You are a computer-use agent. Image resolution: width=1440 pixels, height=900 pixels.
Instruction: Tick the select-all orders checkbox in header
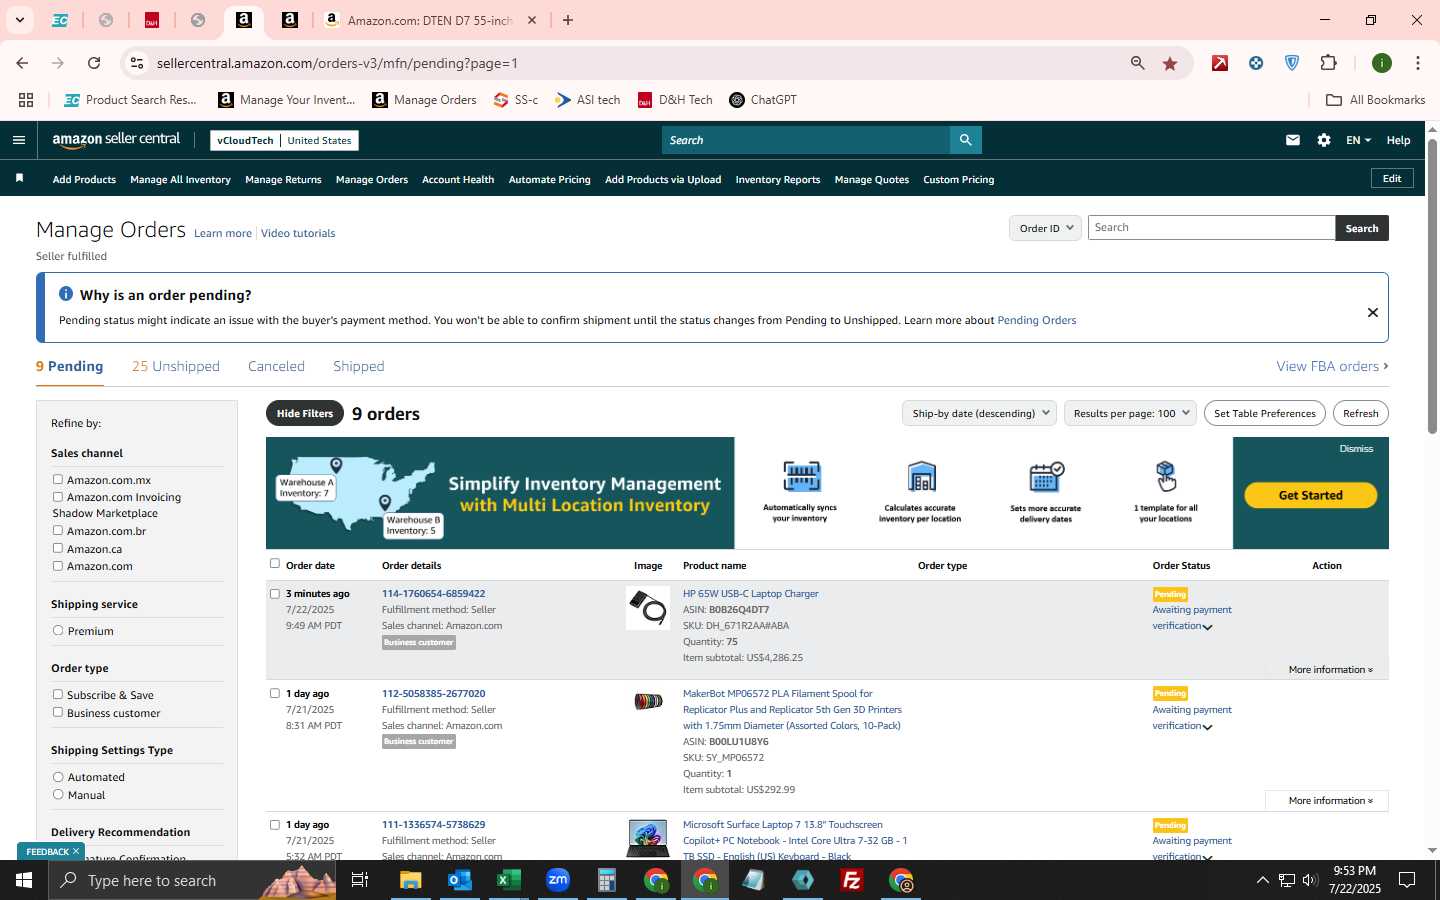pyautogui.click(x=275, y=564)
